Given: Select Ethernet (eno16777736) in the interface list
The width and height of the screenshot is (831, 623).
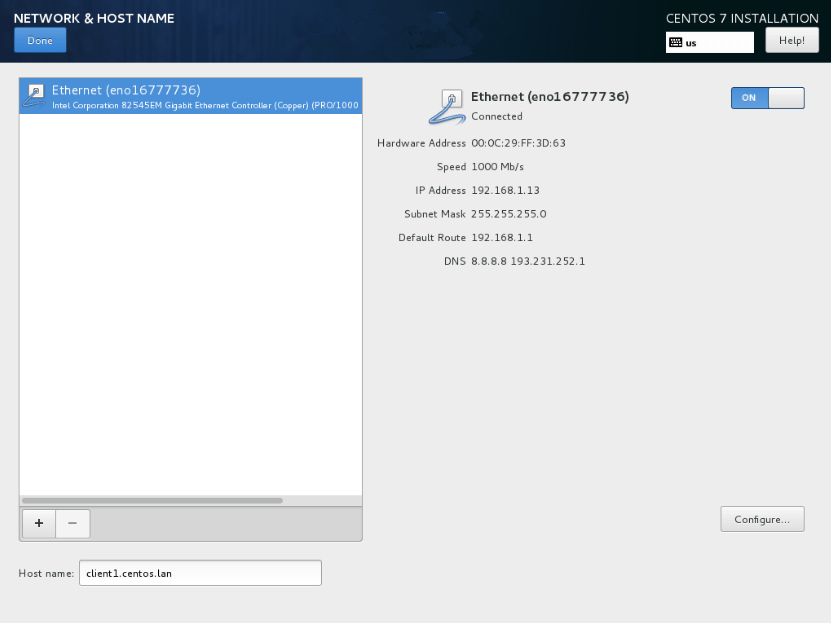Looking at the screenshot, I should (190, 96).
